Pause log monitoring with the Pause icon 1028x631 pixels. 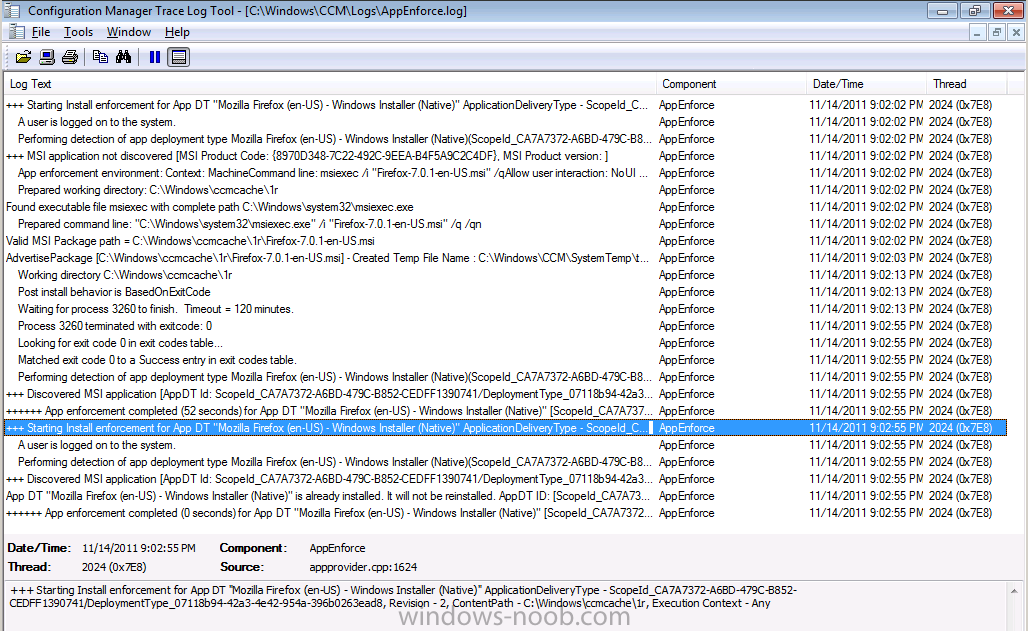point(155,57)
